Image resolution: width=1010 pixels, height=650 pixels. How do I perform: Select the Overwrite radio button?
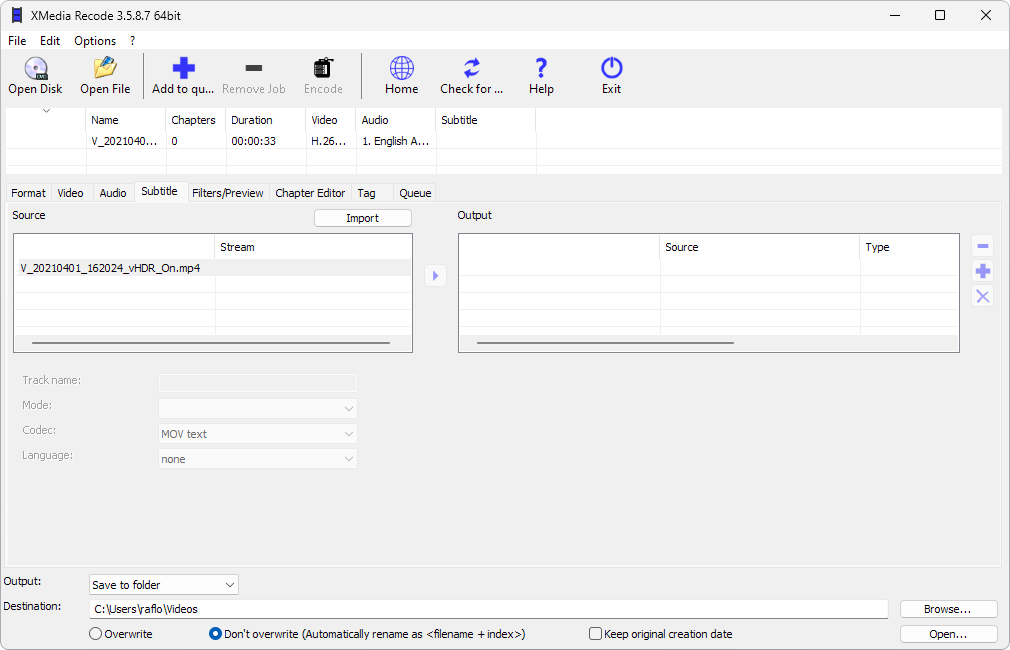click(x=96, y=634)
